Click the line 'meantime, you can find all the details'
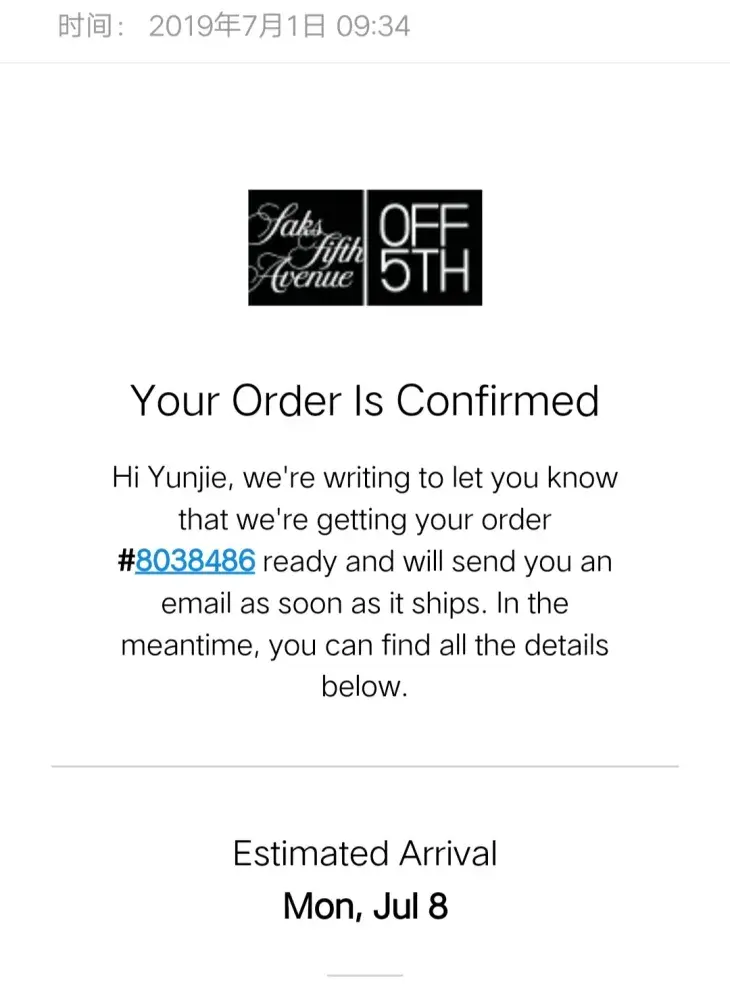Screen dimensions: 730x1000 tap(365, 645)
